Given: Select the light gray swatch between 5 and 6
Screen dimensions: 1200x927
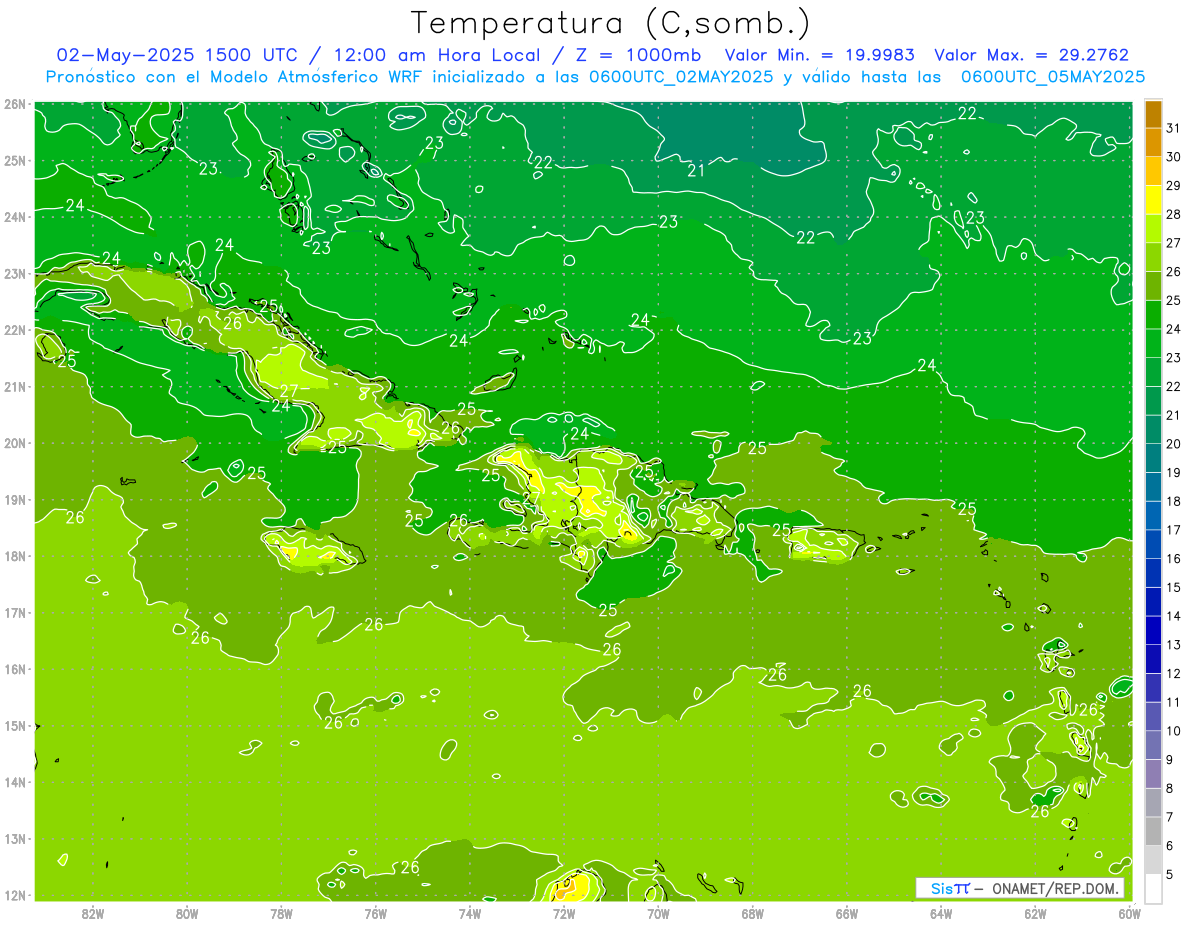Looking at the screenshot, I should click(x=1153, y=859).
